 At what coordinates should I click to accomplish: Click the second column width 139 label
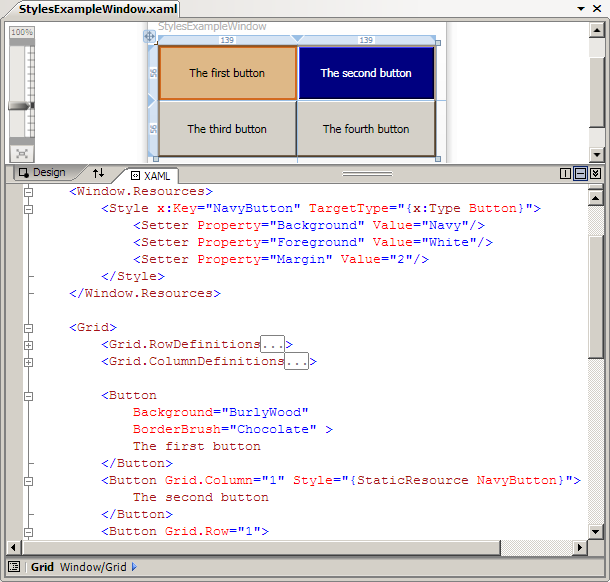(x=366, y=40)
